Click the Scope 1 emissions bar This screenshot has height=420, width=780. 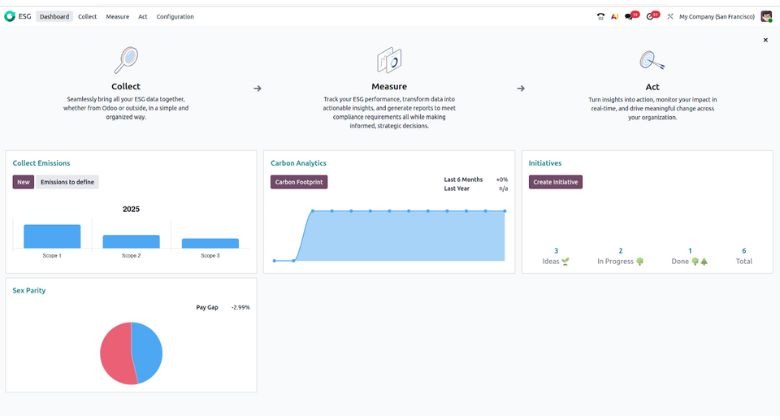pyautogui.click(x=52, y=237)
